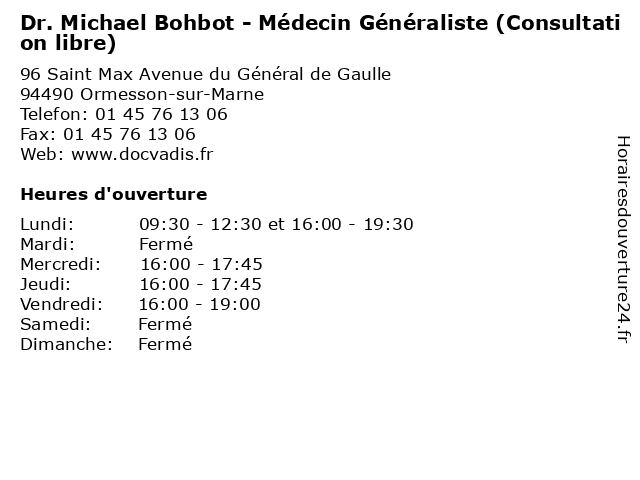Click the Dr. Michael Bohbot title heading
The width and height of the screenshot is (640, 480).
pyautogui.click(x=320, y=33)
